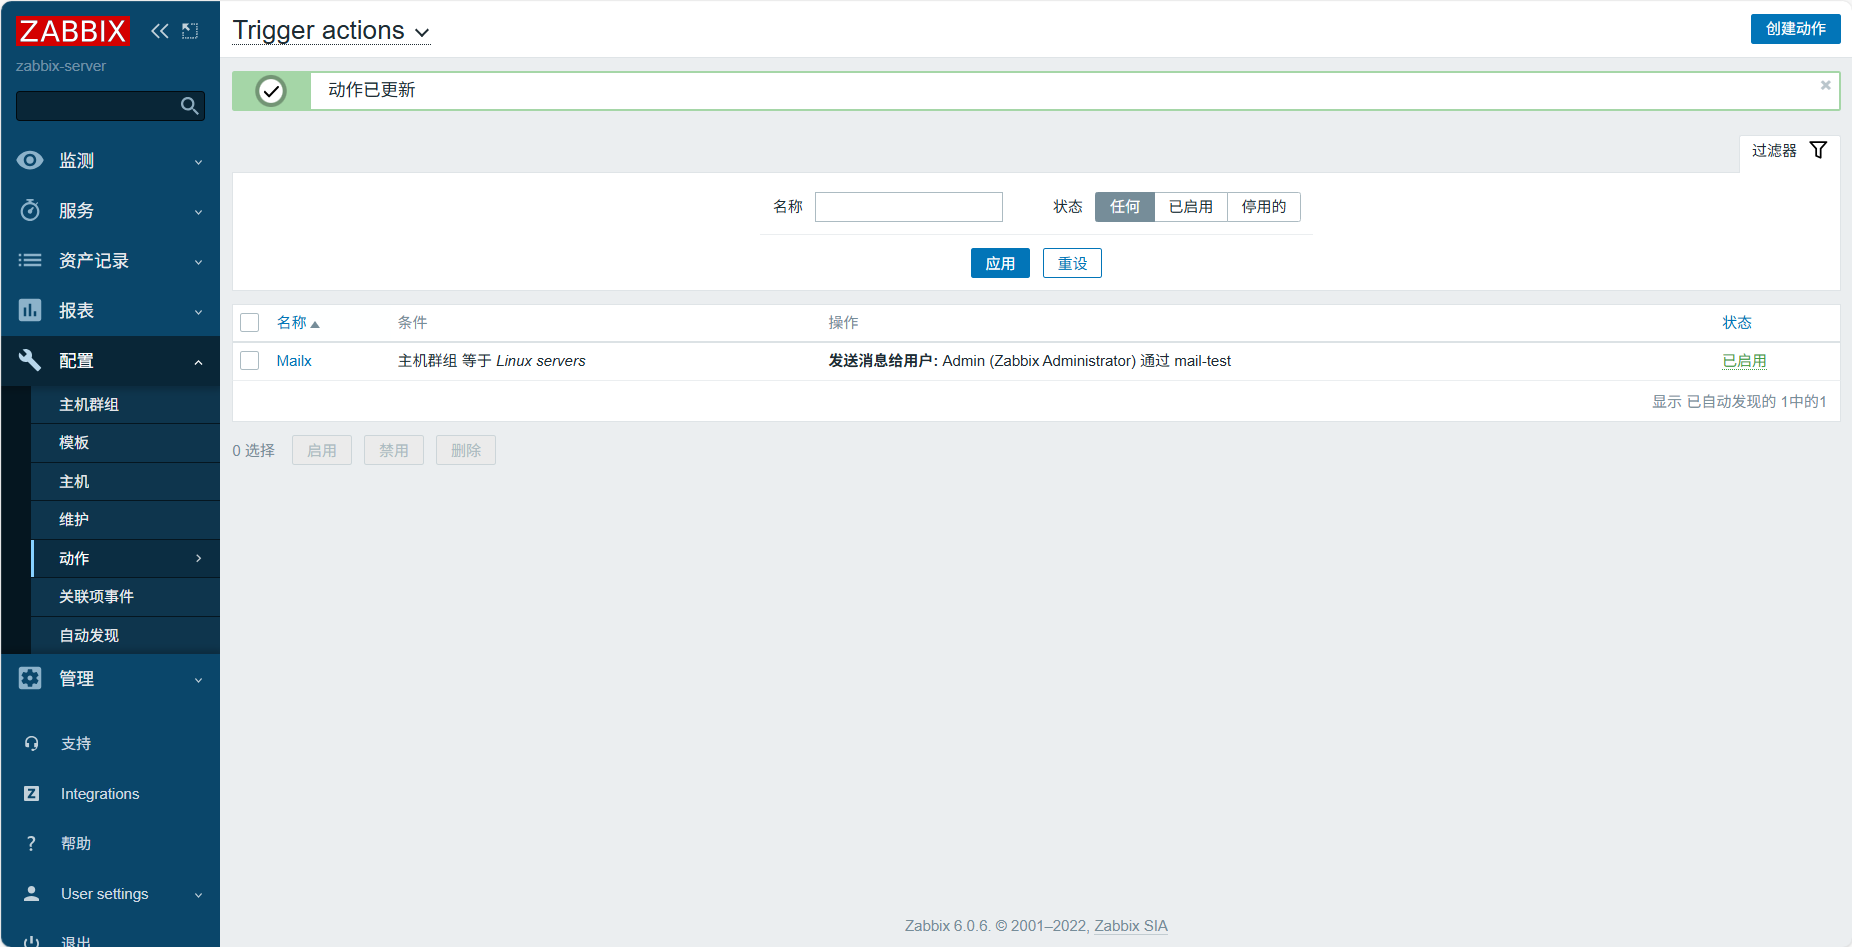The image size is (1852, 947).
Task: Click the 重设 filter button
Action: coord(1072,263)
